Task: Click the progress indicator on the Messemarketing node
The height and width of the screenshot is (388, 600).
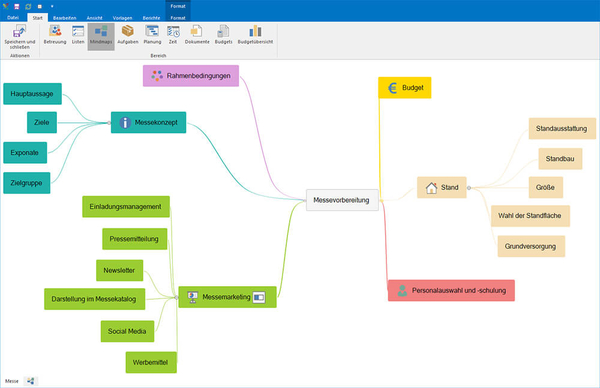Action: coord(259,297)
